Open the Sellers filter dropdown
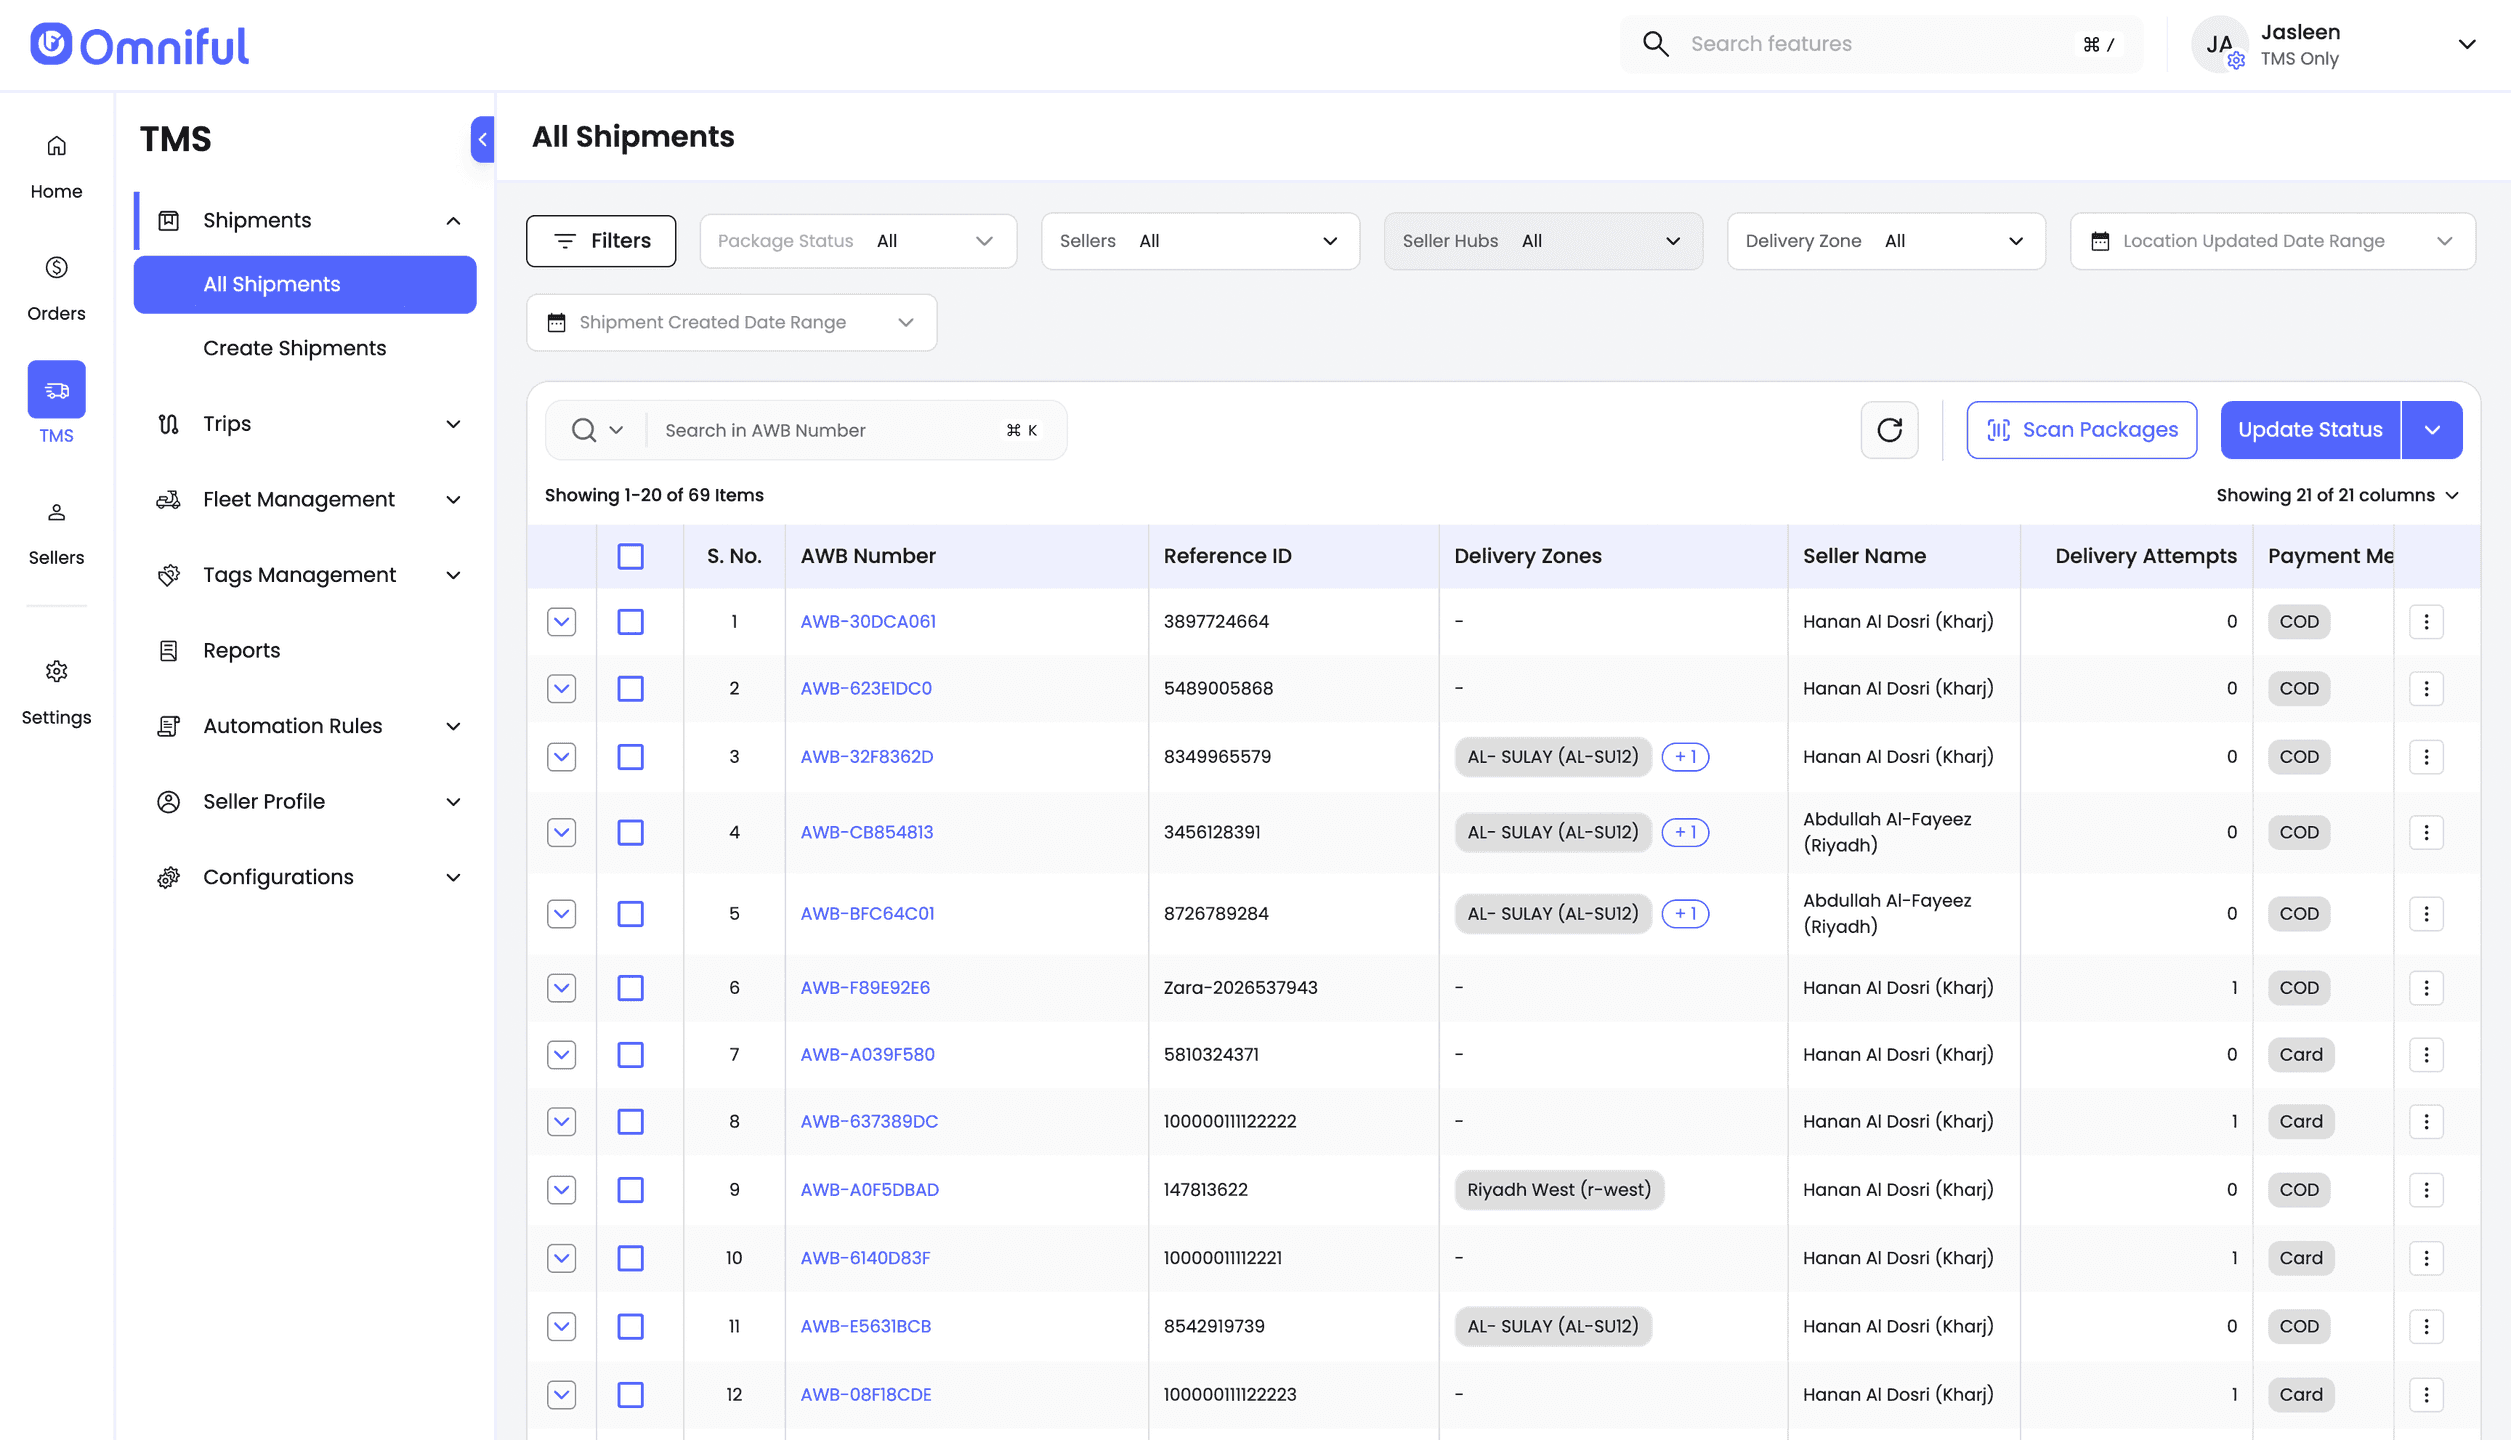The height and width of the screenshot is (1440, 2511). click(x=1200, y=241)
